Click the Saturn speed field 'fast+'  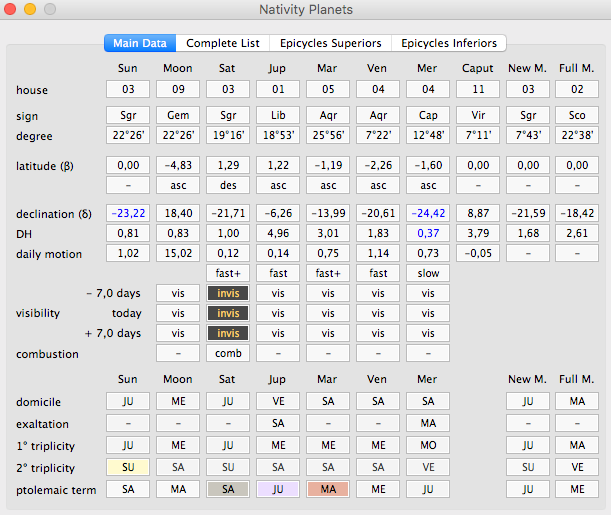point(228,273)
